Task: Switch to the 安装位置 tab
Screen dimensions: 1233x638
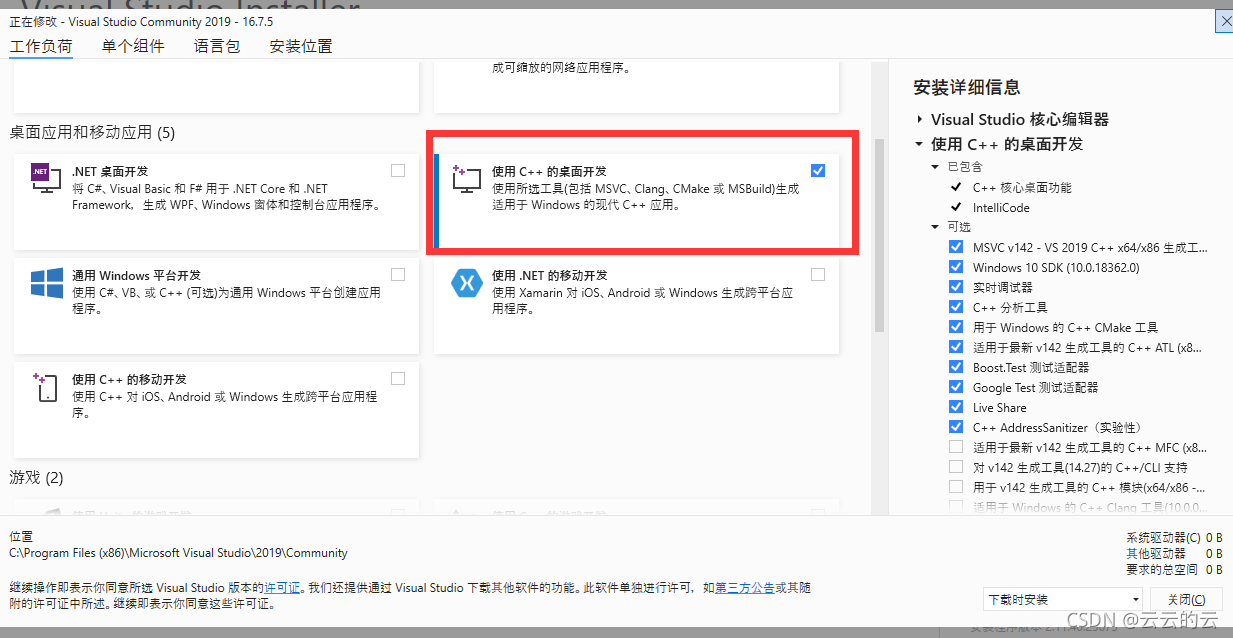Action: pyautogui.click(x=301, y=46)
